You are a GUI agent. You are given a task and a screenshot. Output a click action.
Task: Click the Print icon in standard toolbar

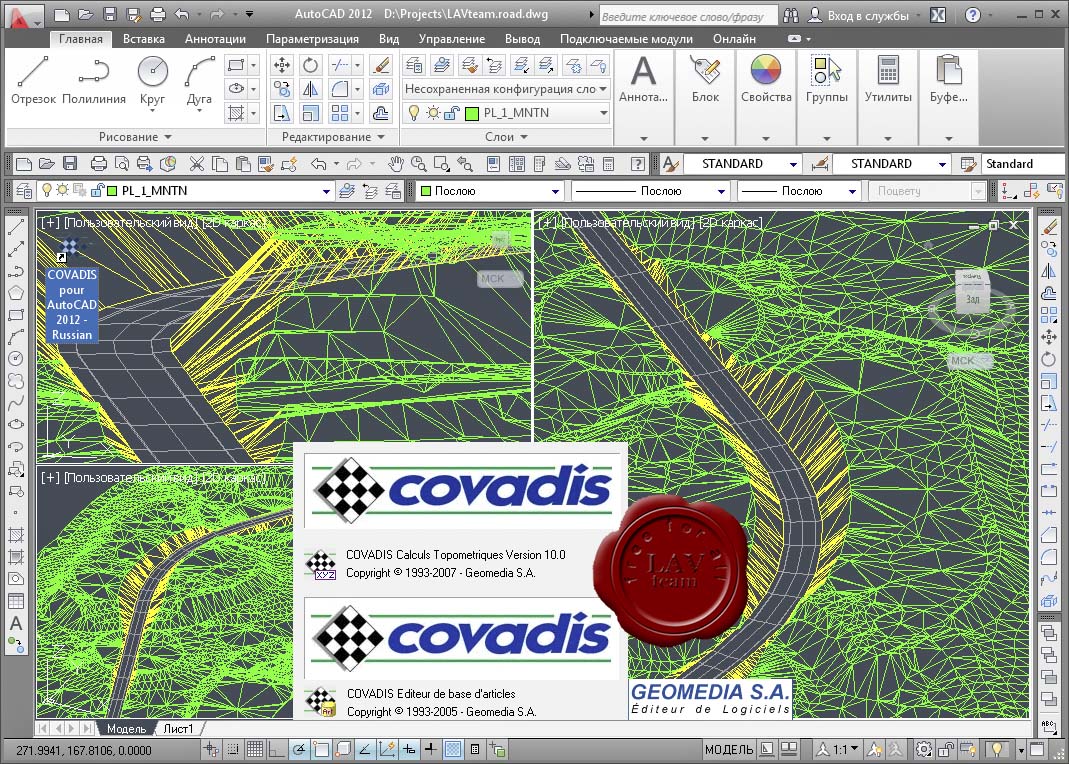click(99, 164)
